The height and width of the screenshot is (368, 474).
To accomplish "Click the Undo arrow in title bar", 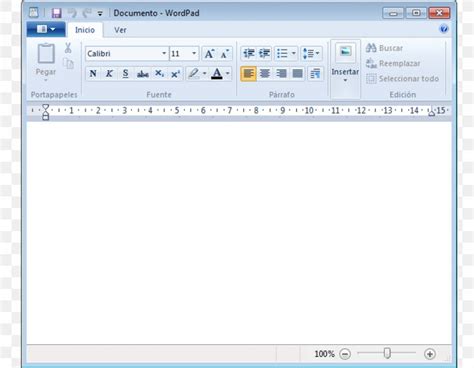I will (72, 13).
